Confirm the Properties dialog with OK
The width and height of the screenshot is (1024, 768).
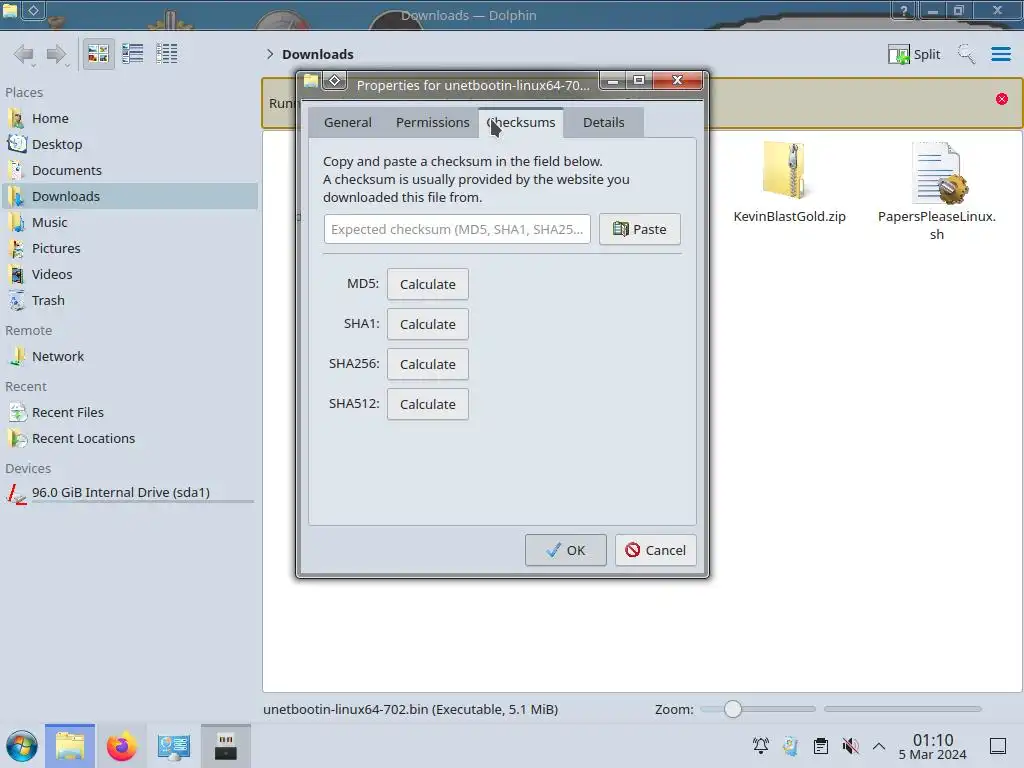[566, 551]
